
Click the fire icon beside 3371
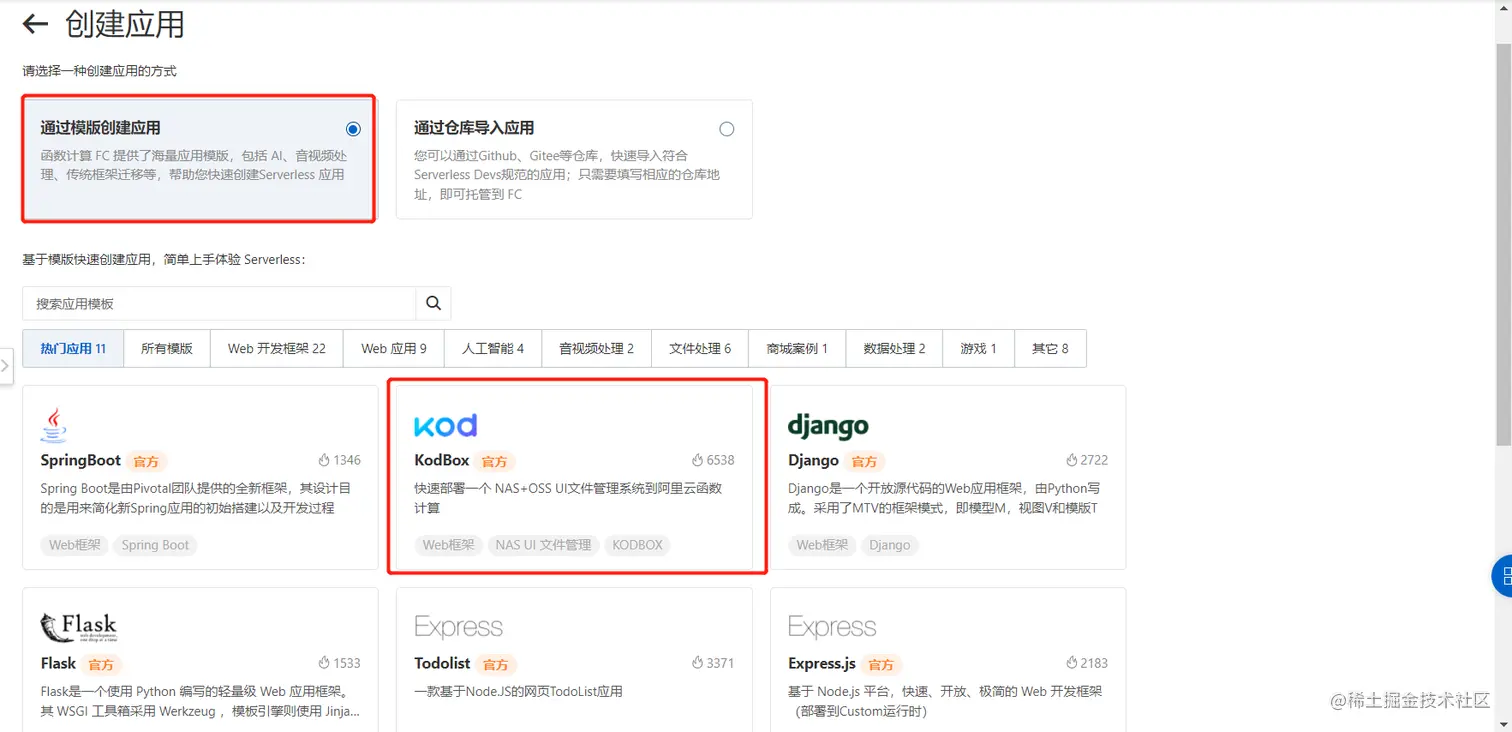pos(698,663)
